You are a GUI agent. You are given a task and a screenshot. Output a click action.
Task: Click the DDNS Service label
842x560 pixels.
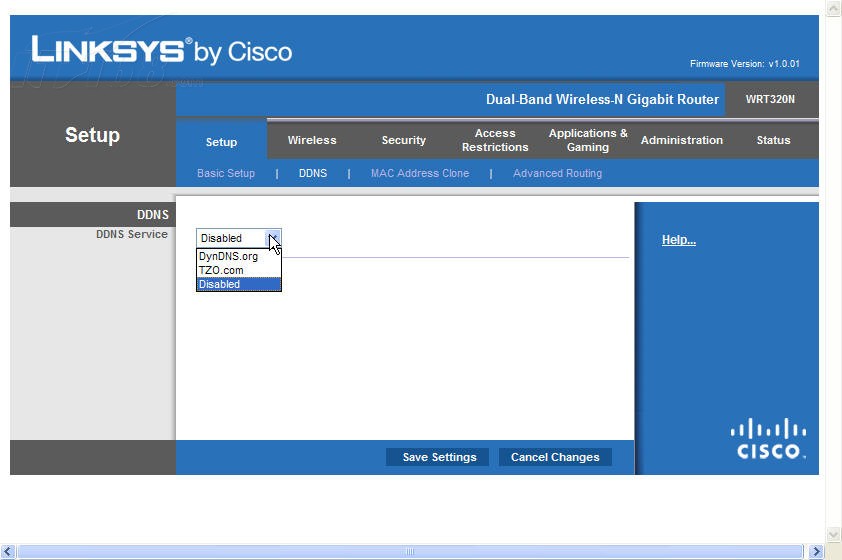click(x=132, y=234)
